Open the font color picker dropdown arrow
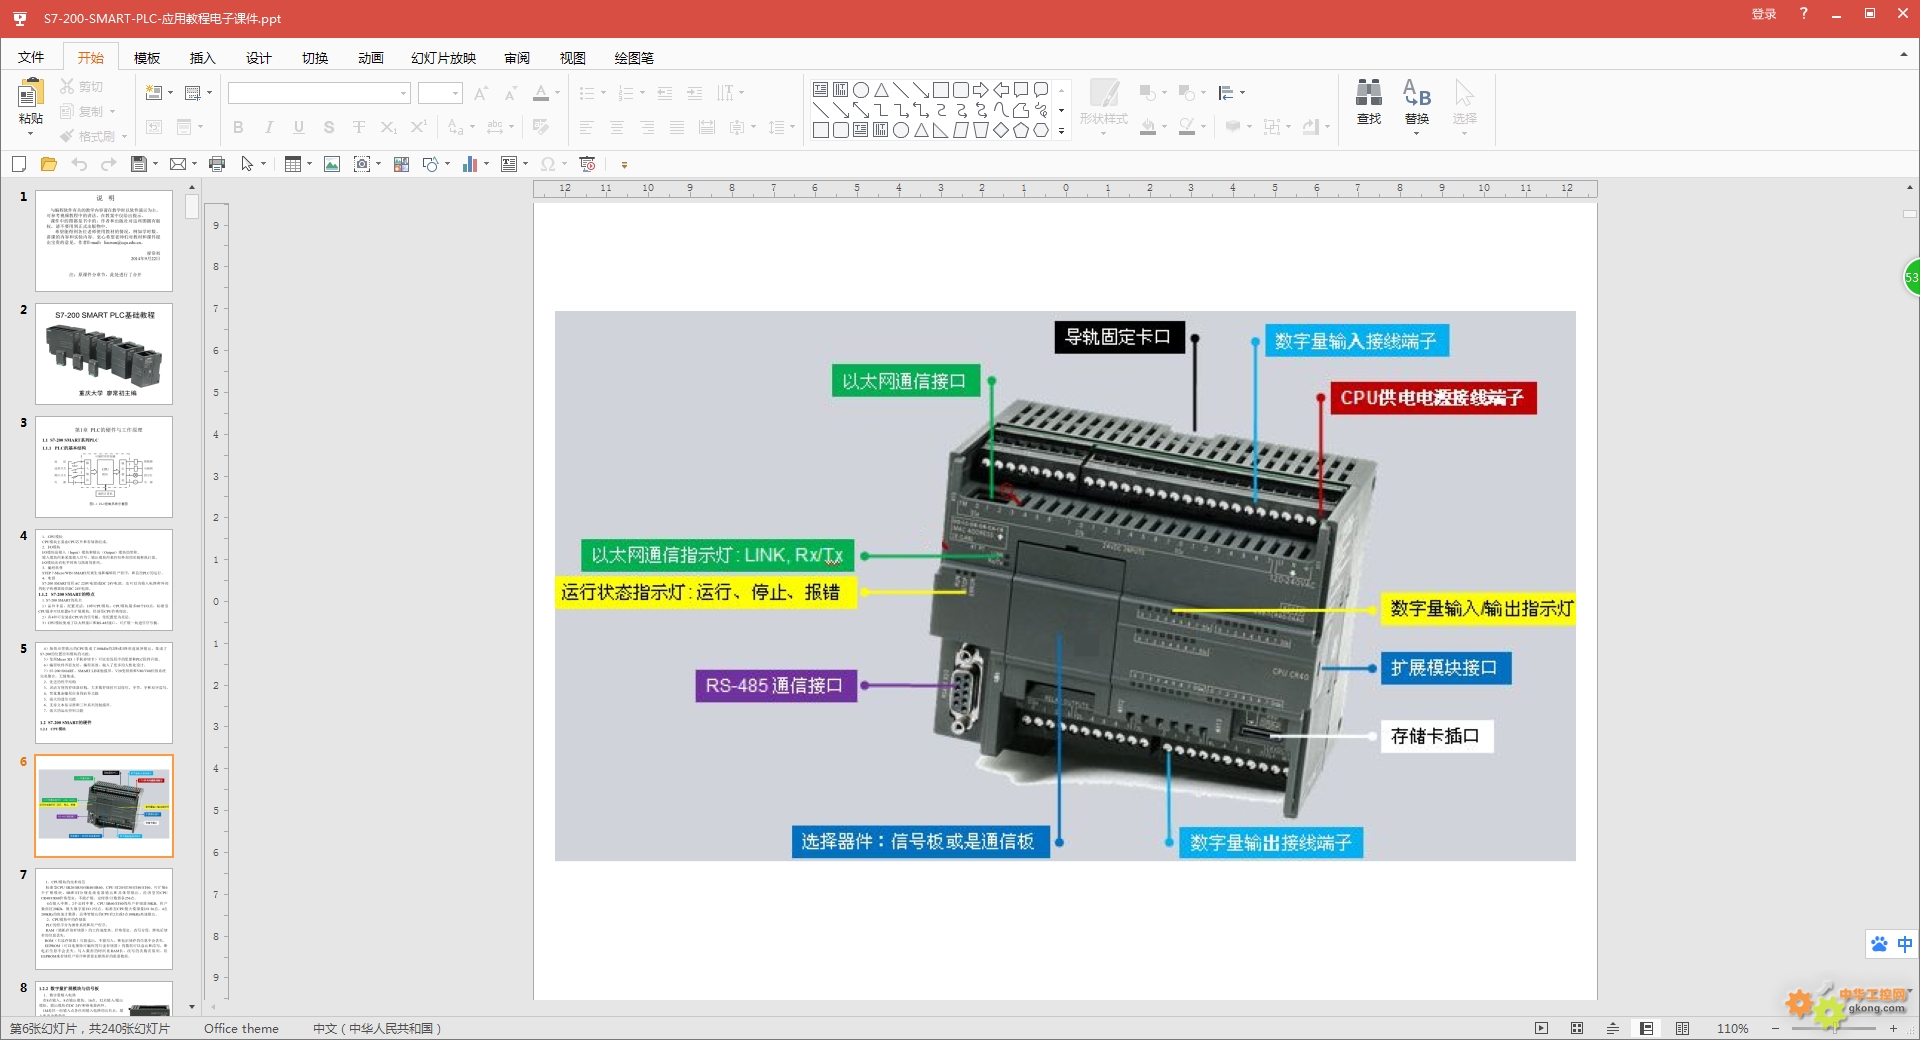The width and height of the screenshot is (1920, 1040). pyautogui.click(x=557, y=93)
